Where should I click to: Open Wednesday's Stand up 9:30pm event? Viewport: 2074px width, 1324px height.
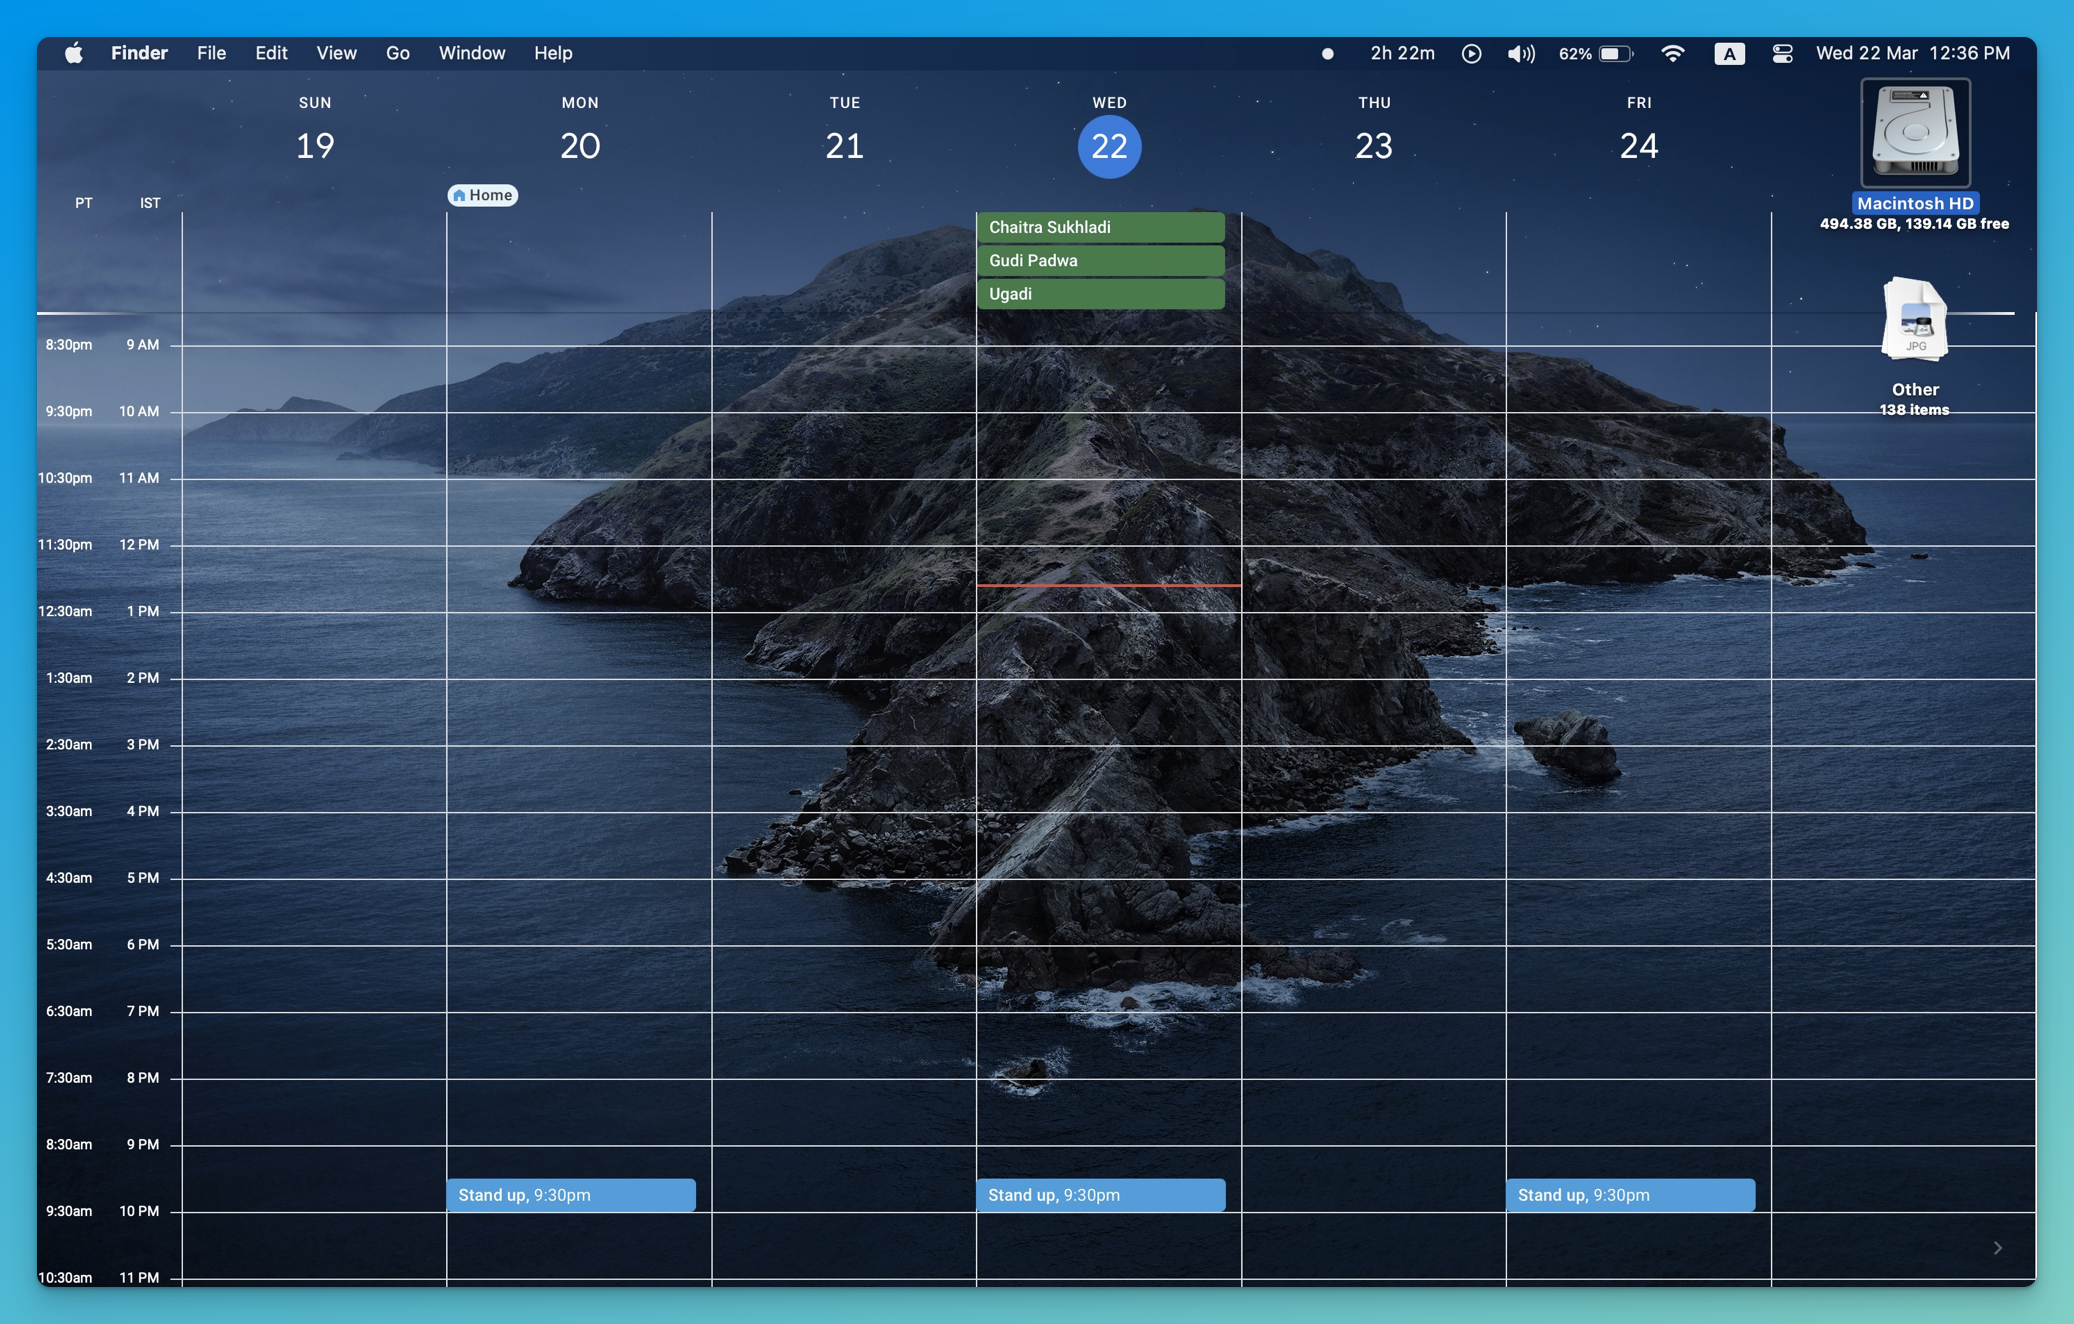point(1100,1195)
